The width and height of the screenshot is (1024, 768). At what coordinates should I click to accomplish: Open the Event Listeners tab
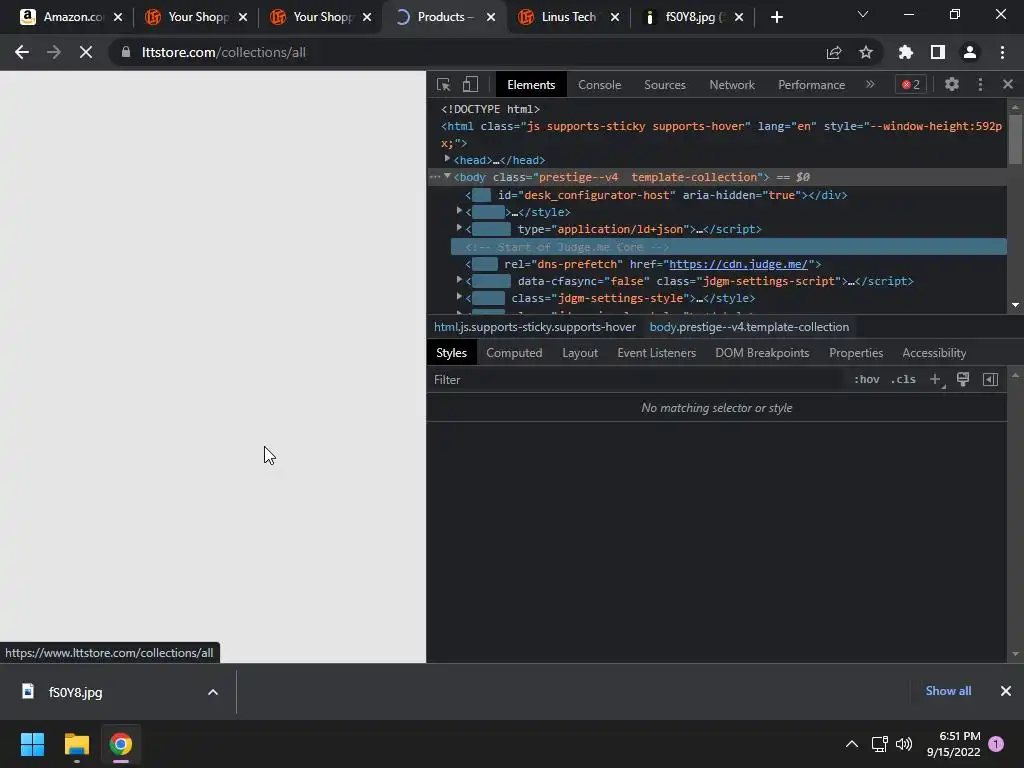coord(656,353)
